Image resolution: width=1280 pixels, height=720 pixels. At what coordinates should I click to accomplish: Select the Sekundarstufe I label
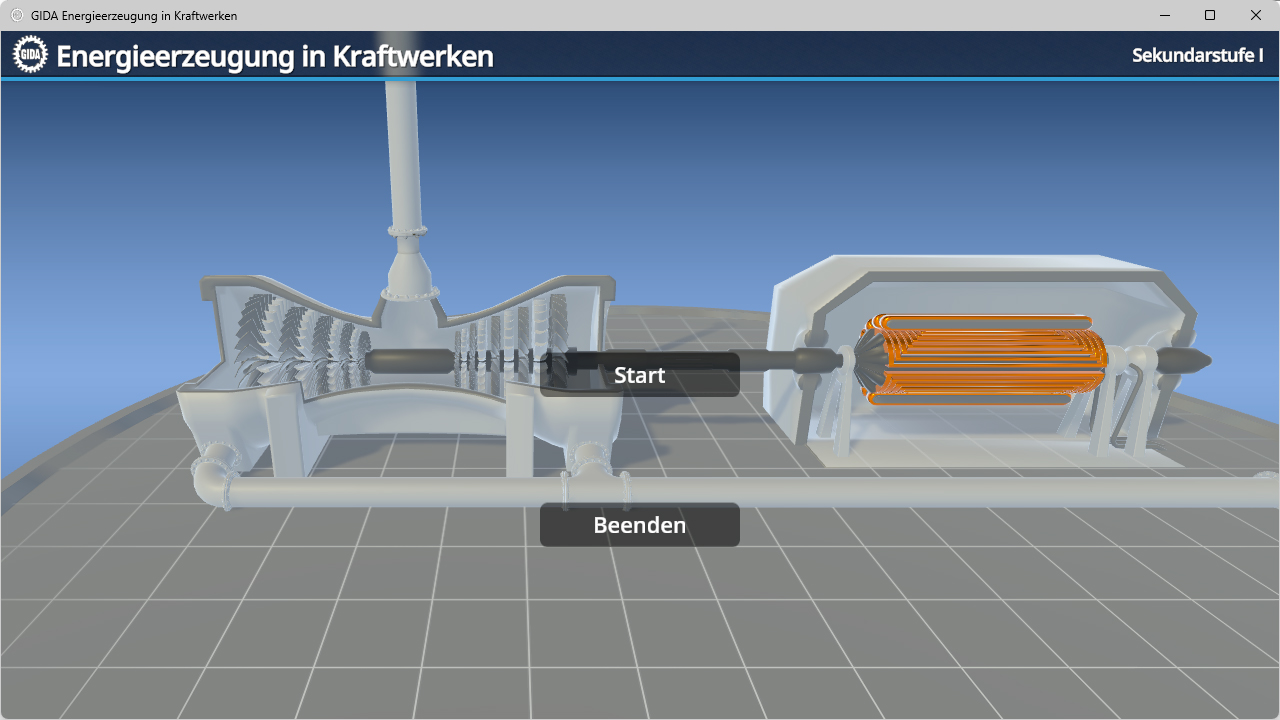pyautogui.click(x=1197, y=56)
